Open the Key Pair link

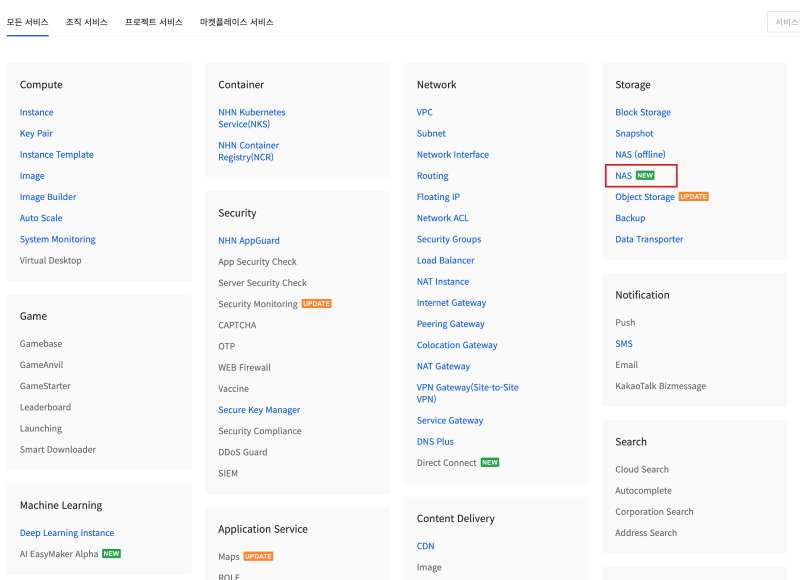click(36, 134)
